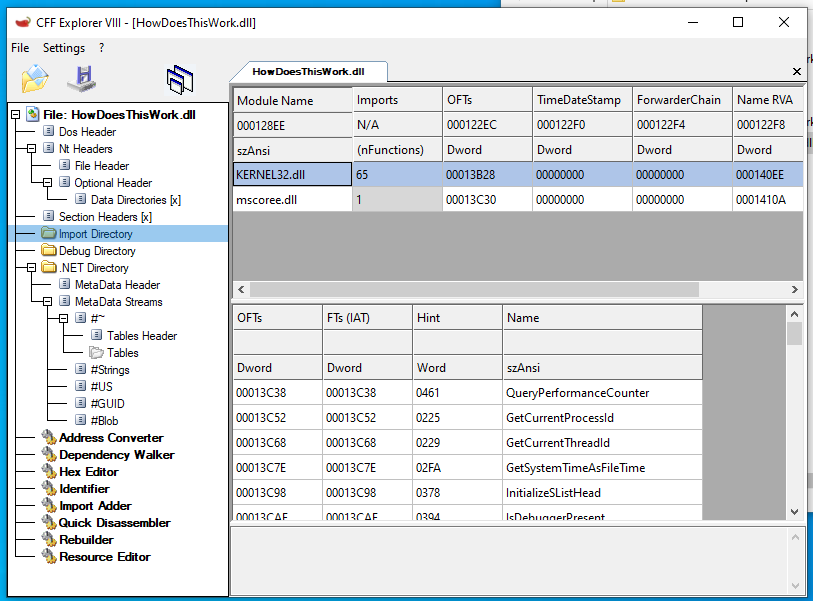
Task: Click the Nt Headers page icon
Action: click(49, 148)
